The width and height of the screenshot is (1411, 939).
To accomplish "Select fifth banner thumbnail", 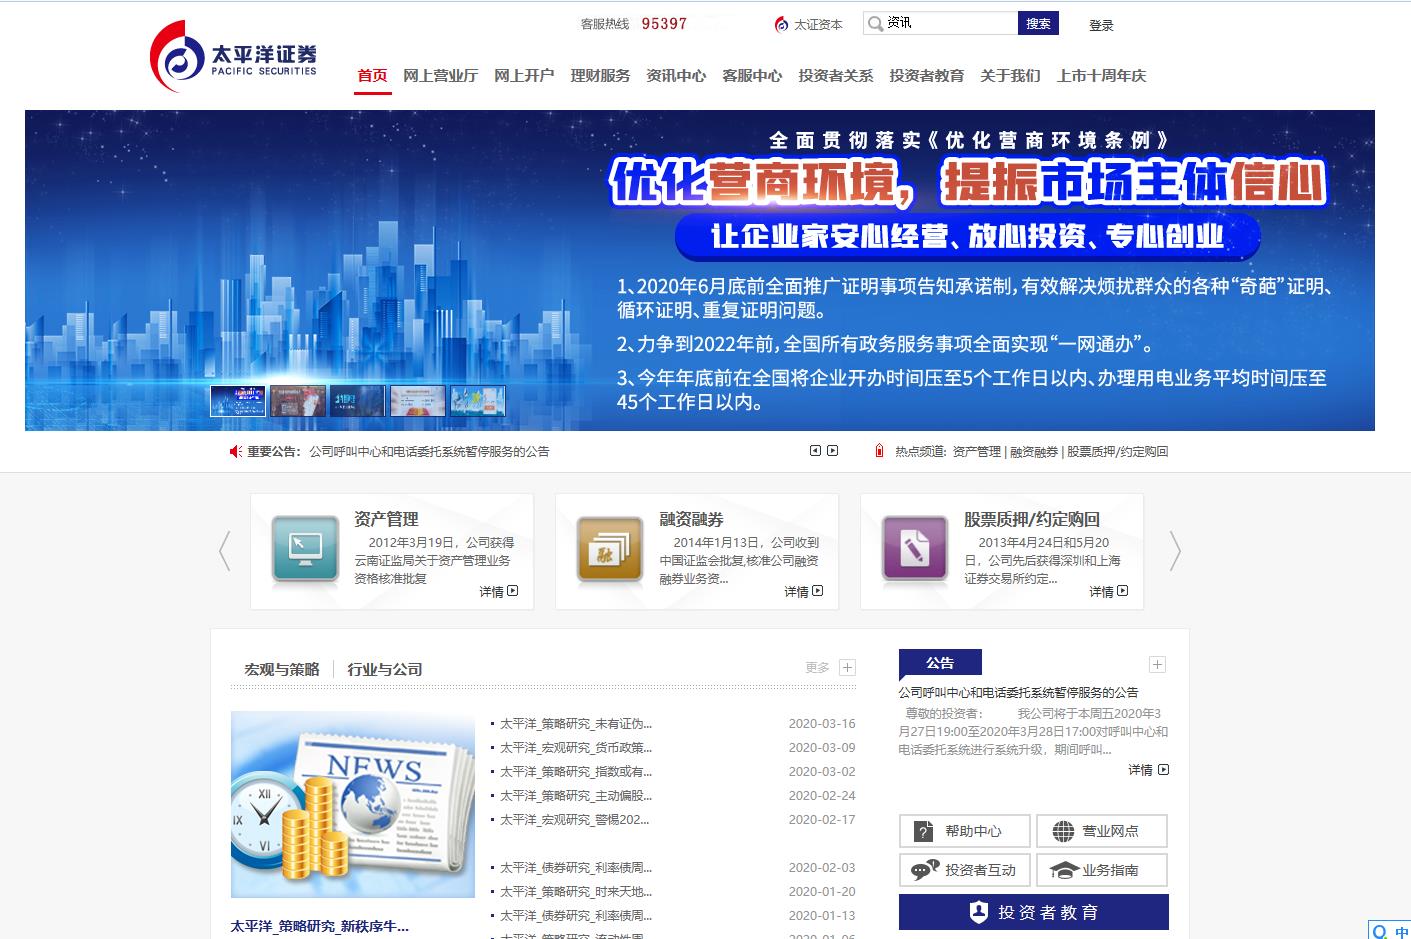I will 478,400.
